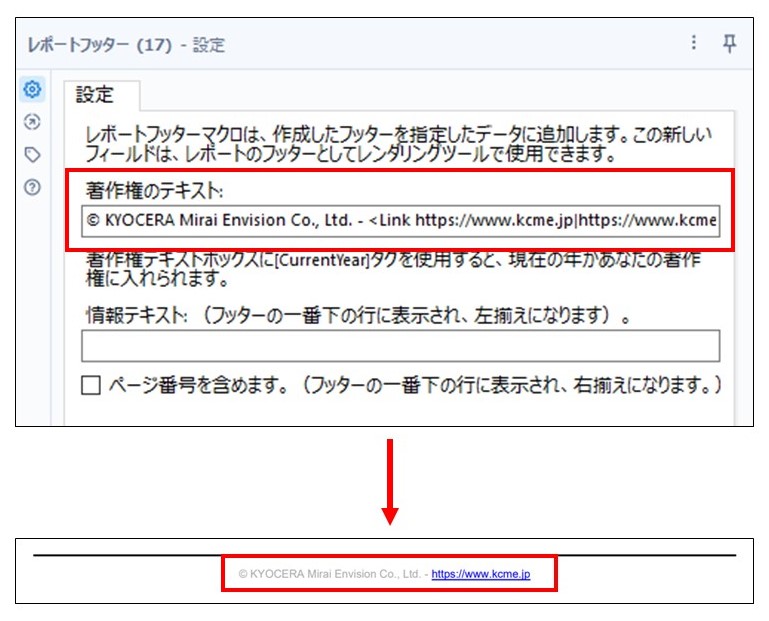
Task: Click the レポートフッターマクロ description paragraph
Action: click(x=400, y=144)
